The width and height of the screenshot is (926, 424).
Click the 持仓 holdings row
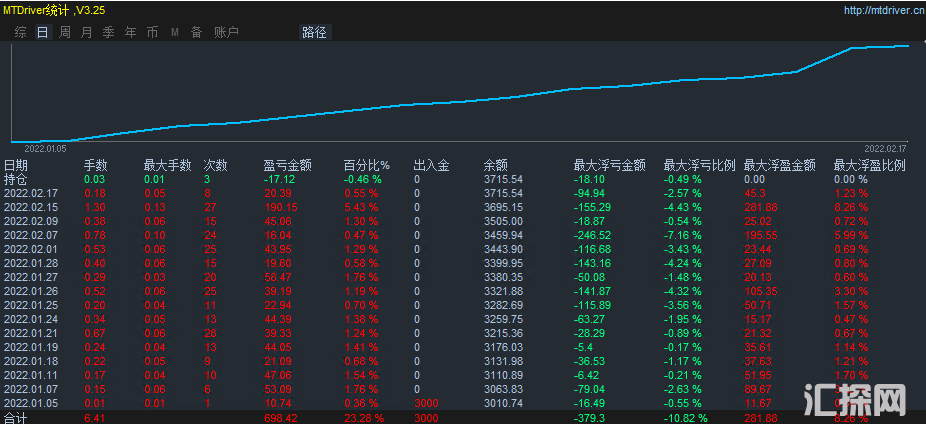[x=16, y=179]
